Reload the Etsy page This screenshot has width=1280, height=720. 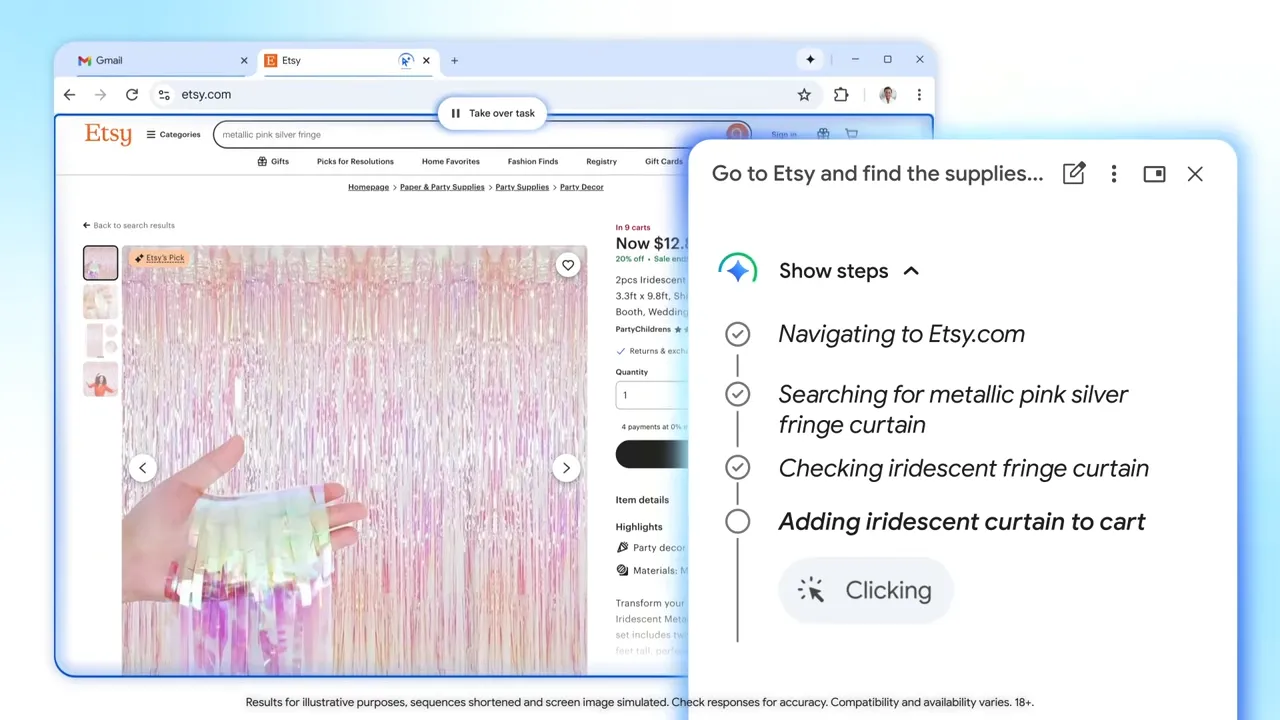131,94
